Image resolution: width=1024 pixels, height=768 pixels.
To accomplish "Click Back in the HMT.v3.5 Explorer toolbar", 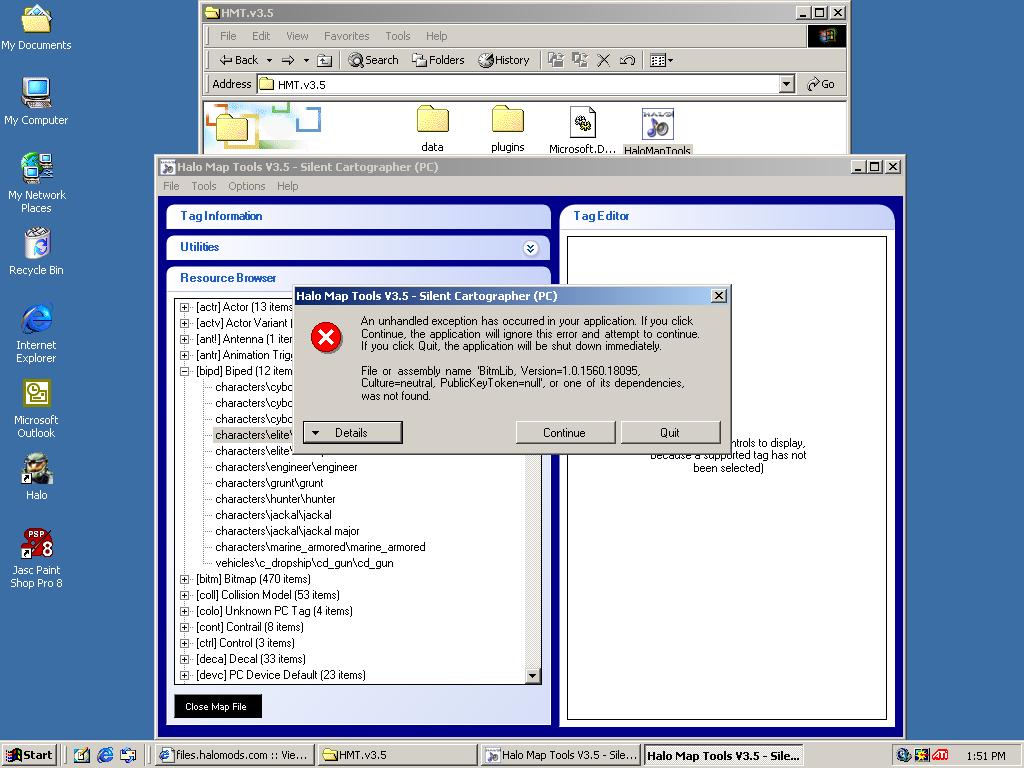I will pyautogui.click(x=239, y=60).
